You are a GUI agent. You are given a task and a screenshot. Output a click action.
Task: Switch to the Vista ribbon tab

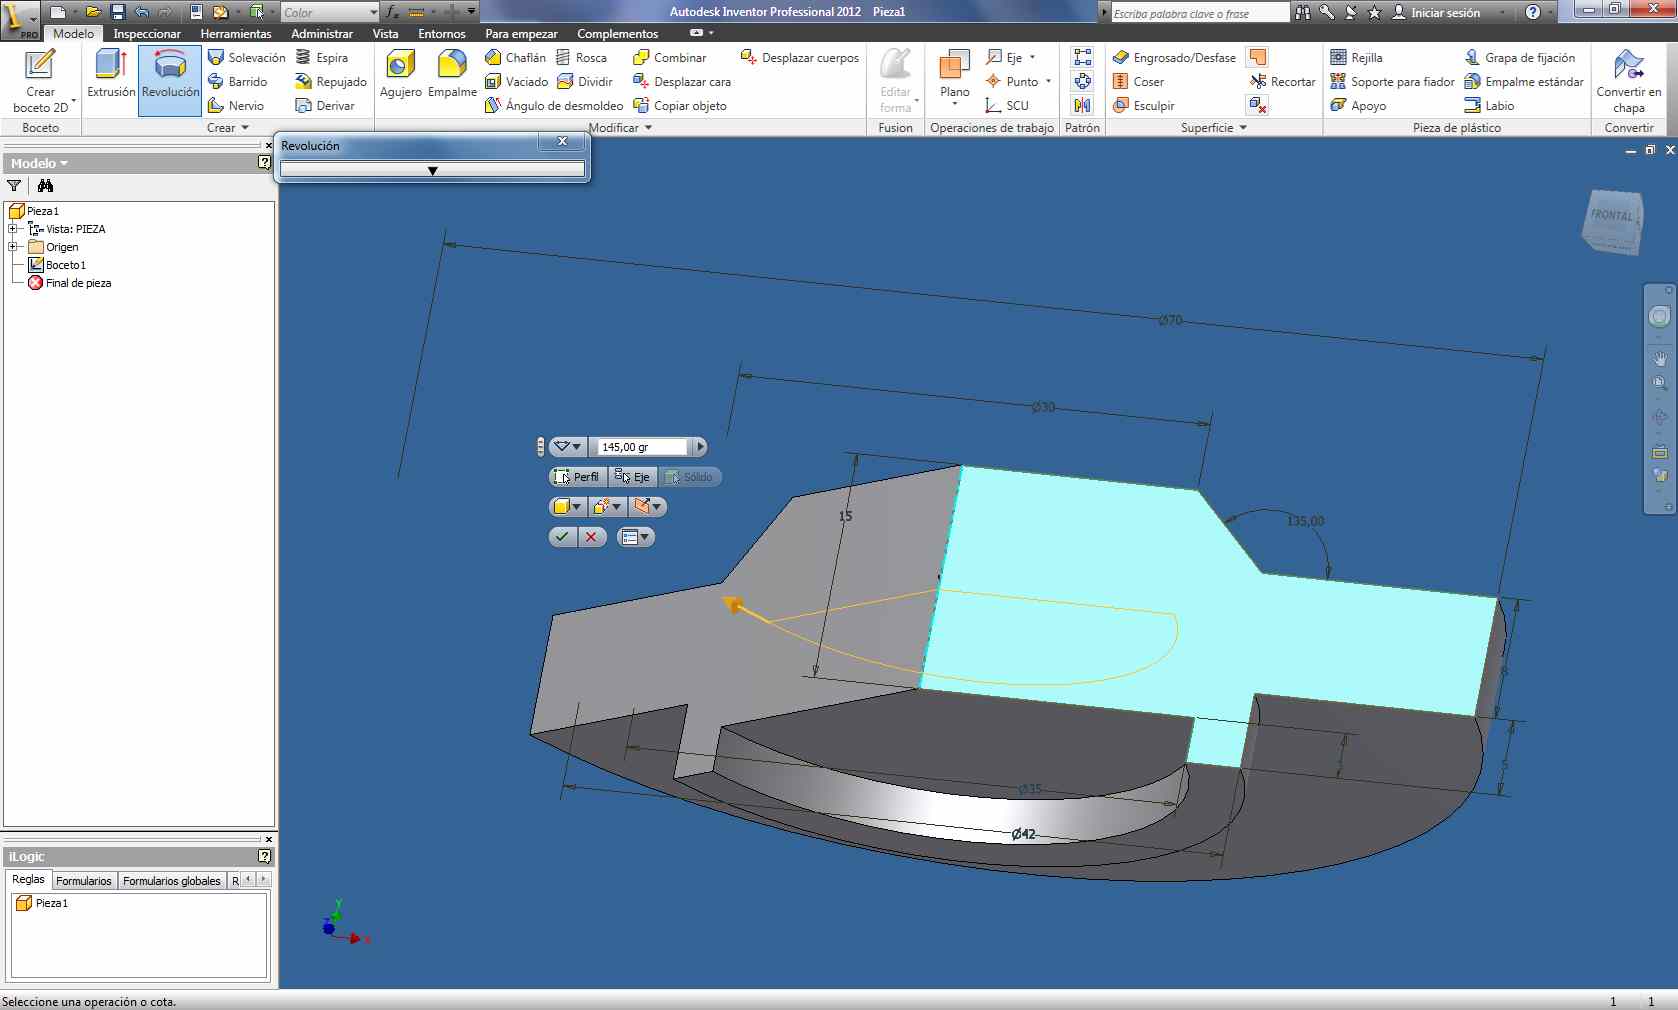coord(385,33)
